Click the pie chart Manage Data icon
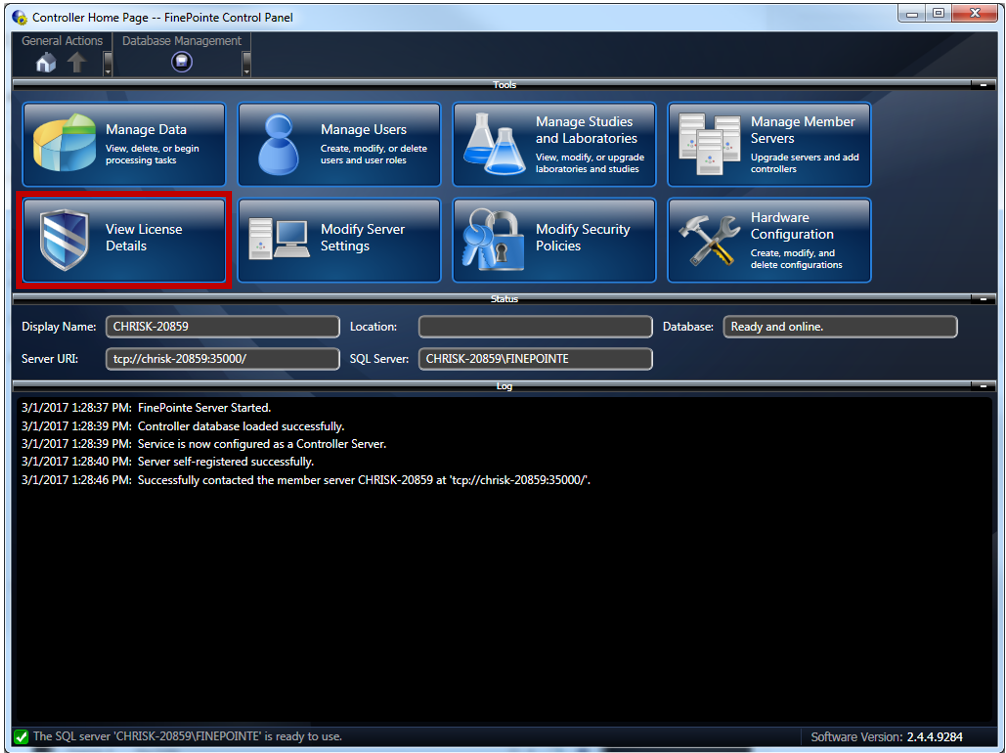Screen dimensions: 1006x753 (64, 142)
